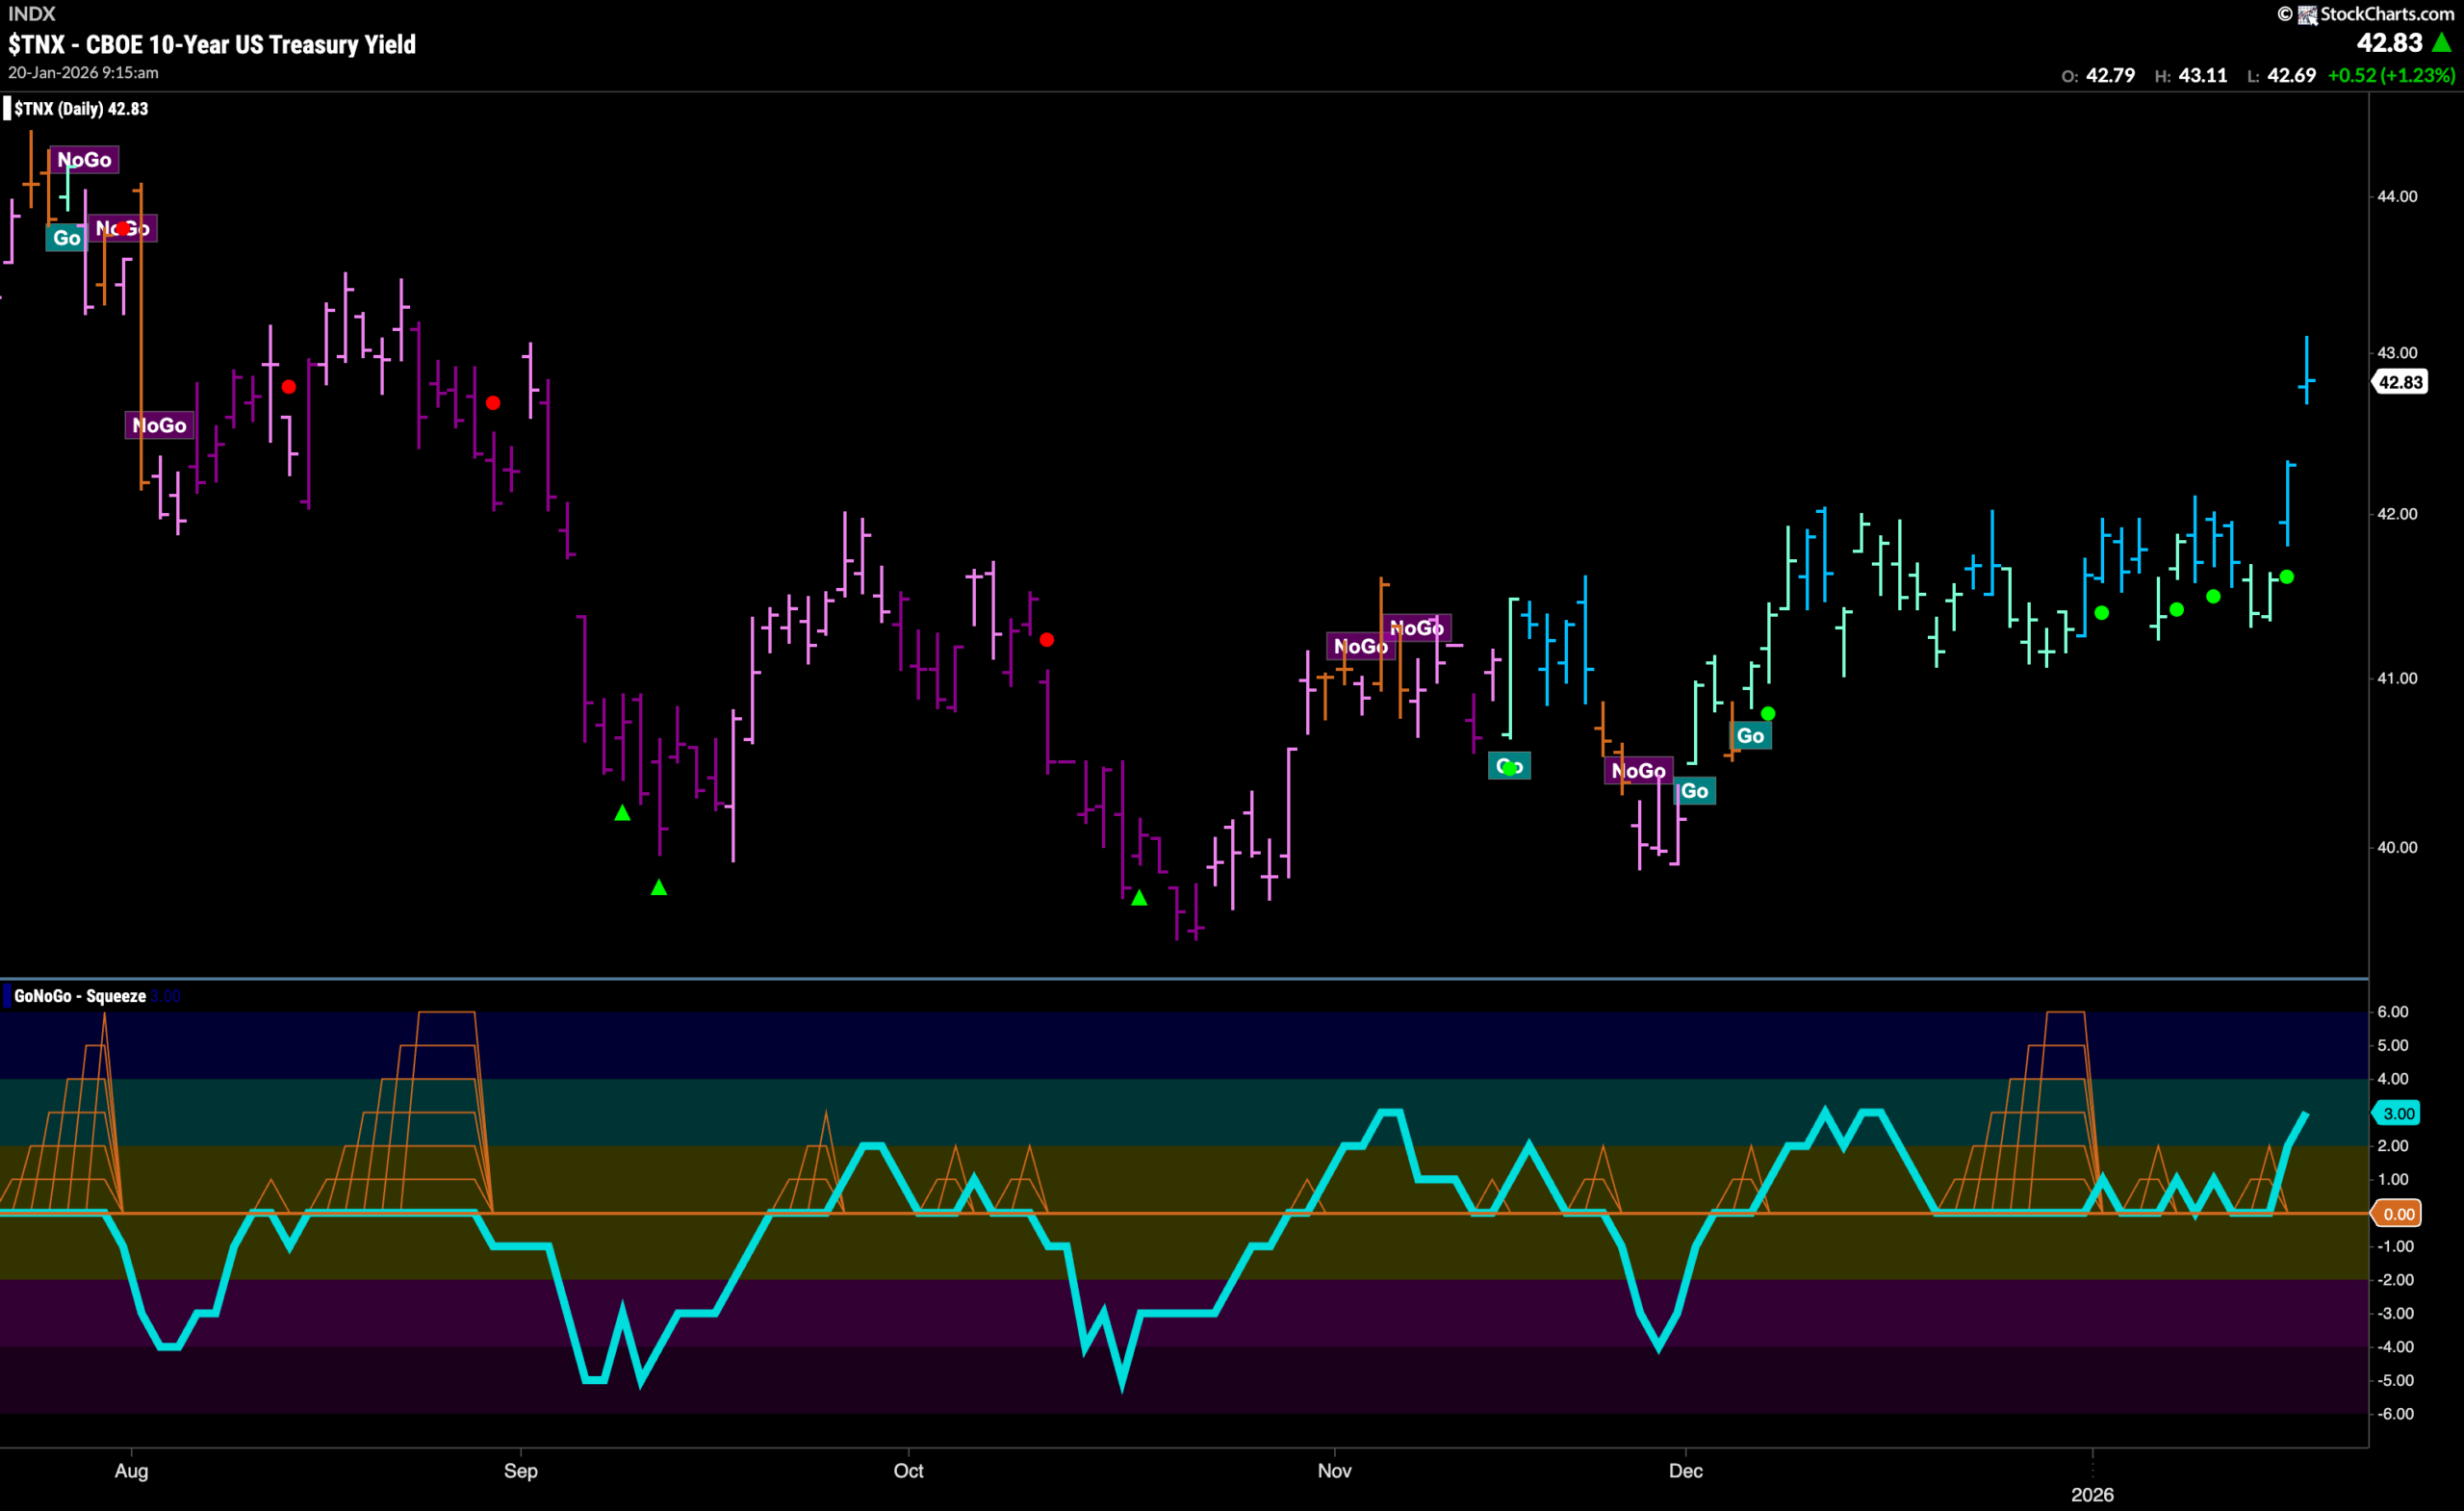Viewport: 2464px width, 1511px height.
Task: Click the 2026 year label on time axis
Action: point(2092,1495)
